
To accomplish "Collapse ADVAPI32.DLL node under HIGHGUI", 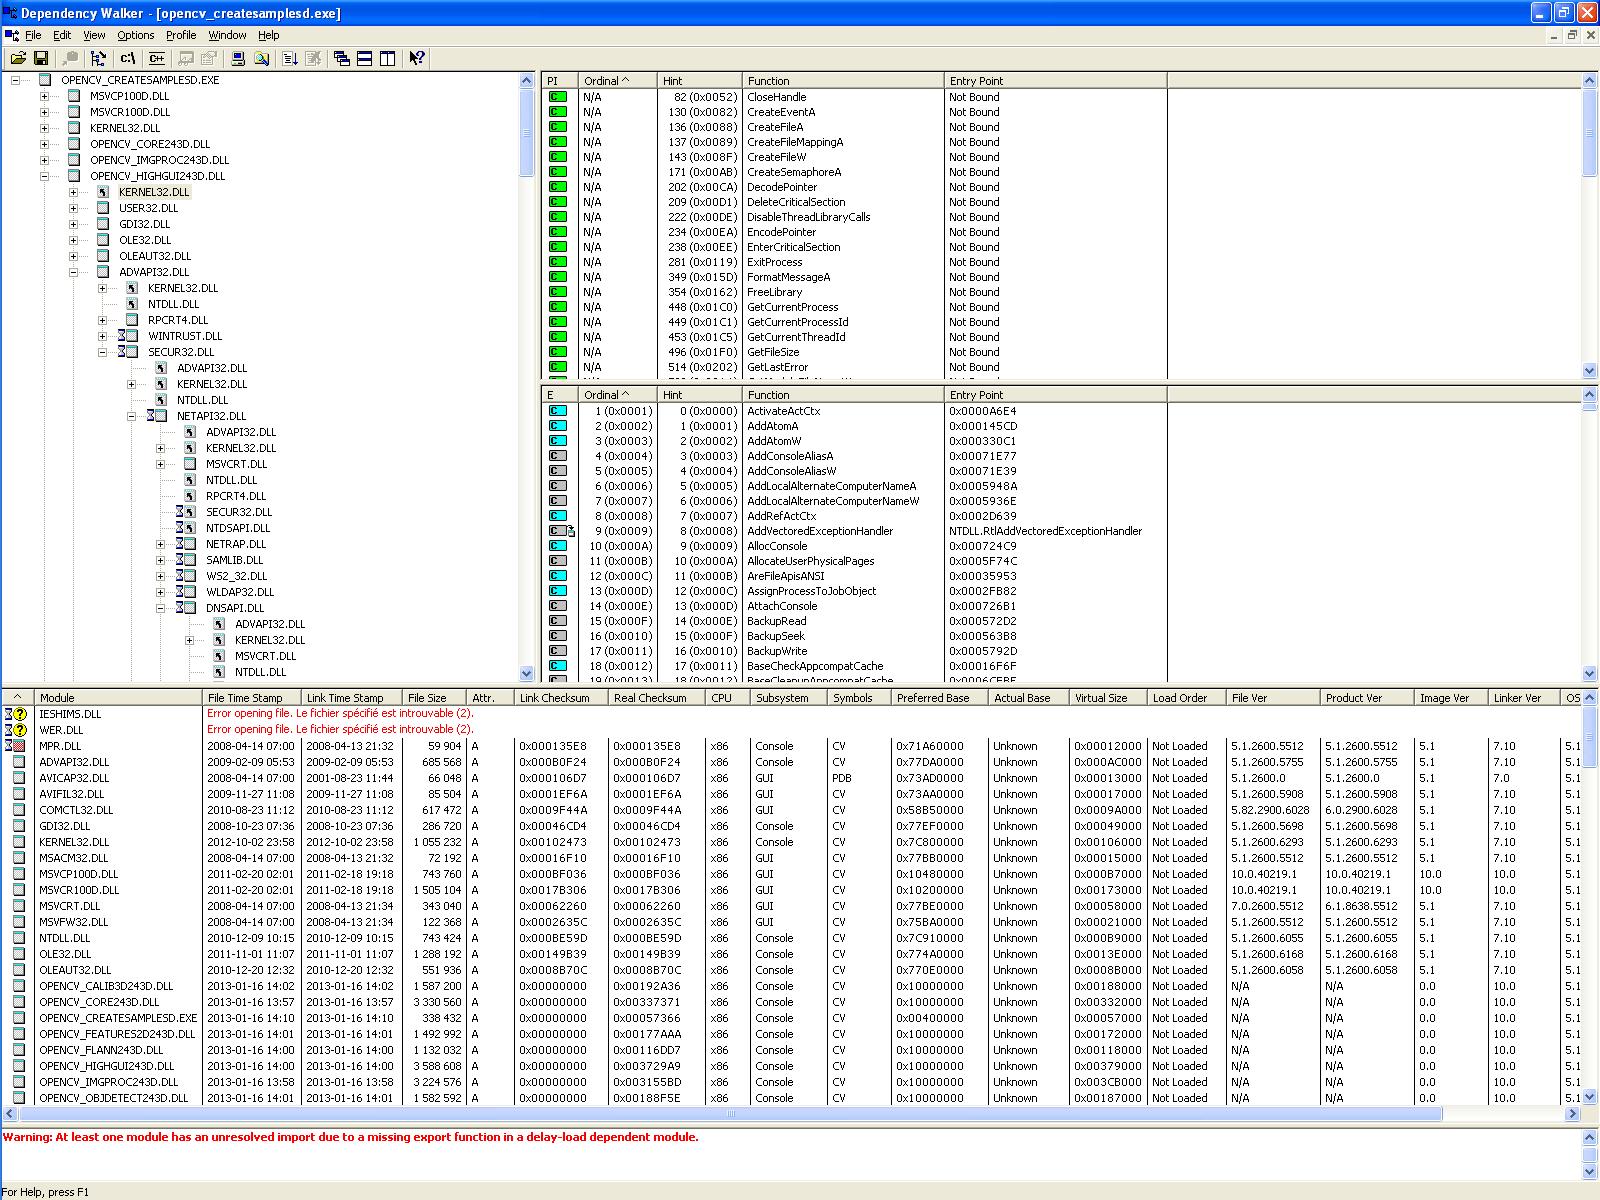I will pos(73,272).
